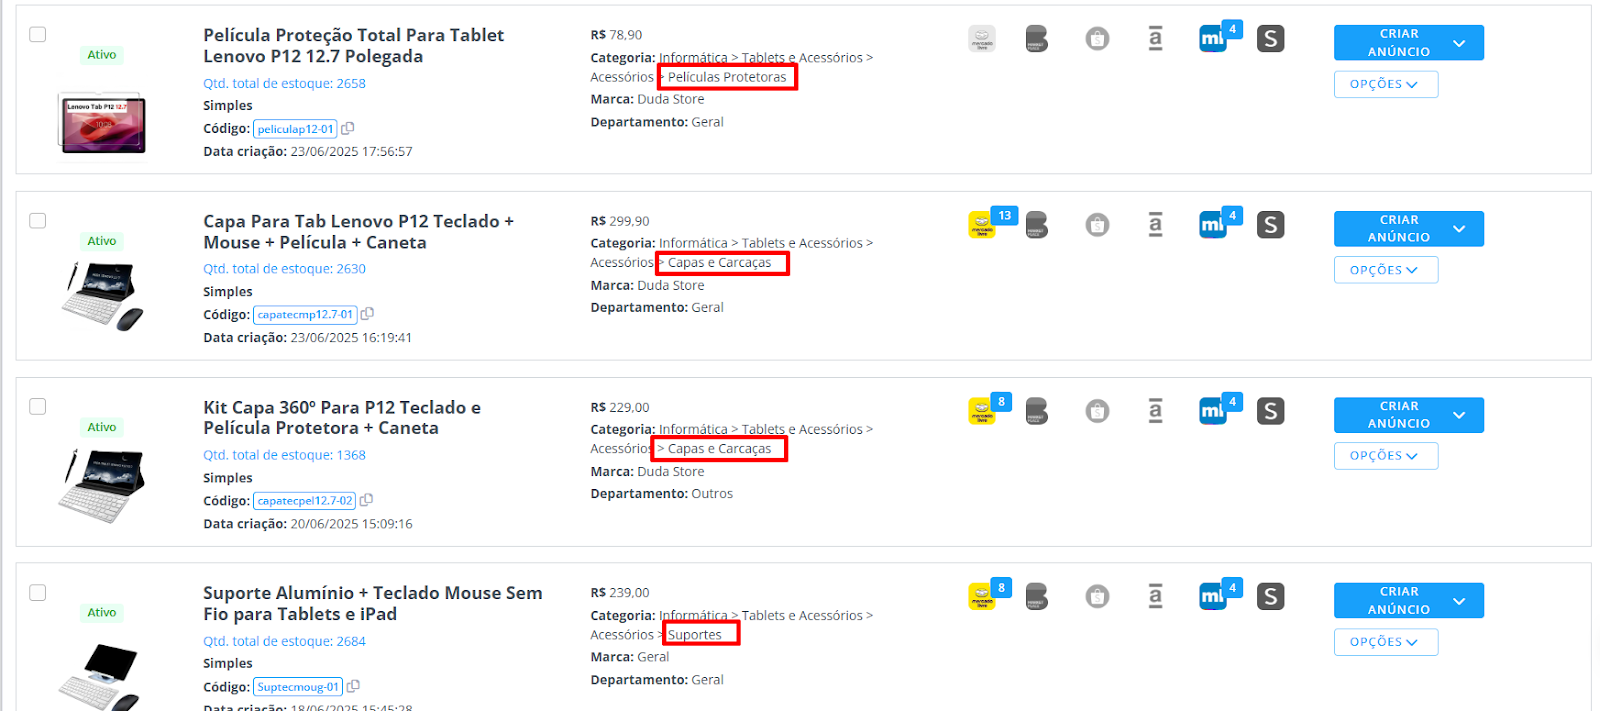
Task: Click code tag Suptecmoug-01
Action: pos(298,687)
